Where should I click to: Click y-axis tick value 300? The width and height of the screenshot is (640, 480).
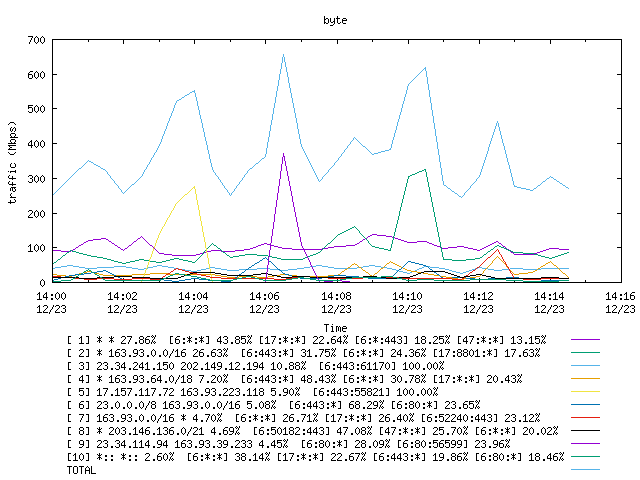[x=36, y=179]
